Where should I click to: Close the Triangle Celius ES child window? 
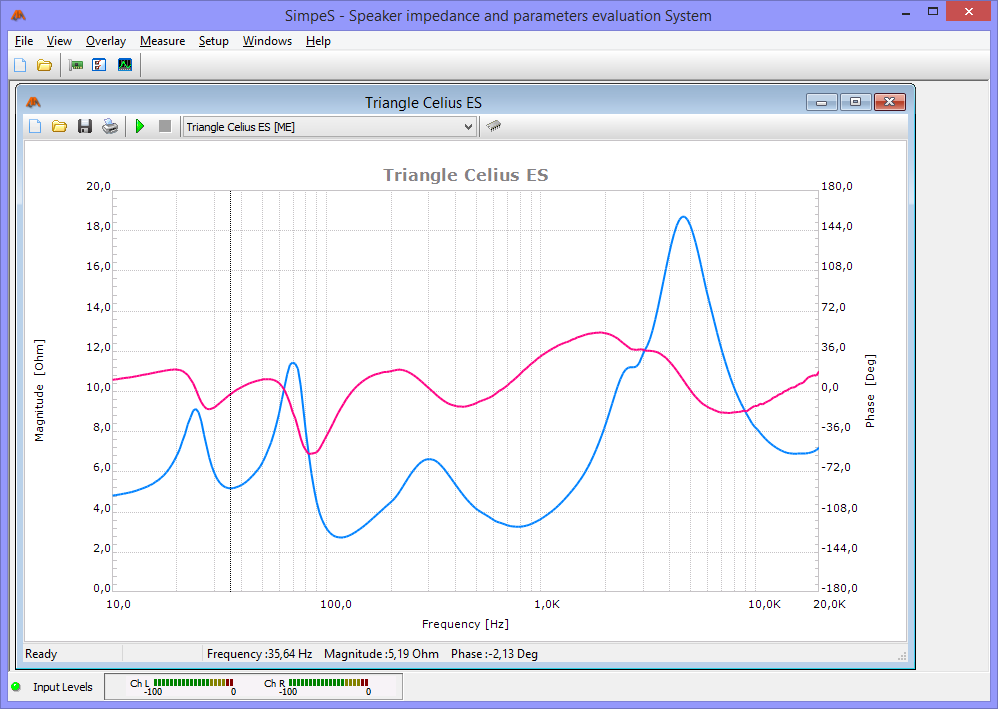pyautogui.click(x=890, y=102)
